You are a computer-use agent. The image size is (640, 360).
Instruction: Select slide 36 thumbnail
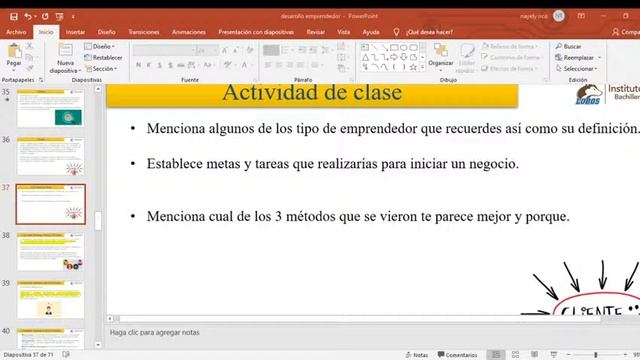point(51,156)
